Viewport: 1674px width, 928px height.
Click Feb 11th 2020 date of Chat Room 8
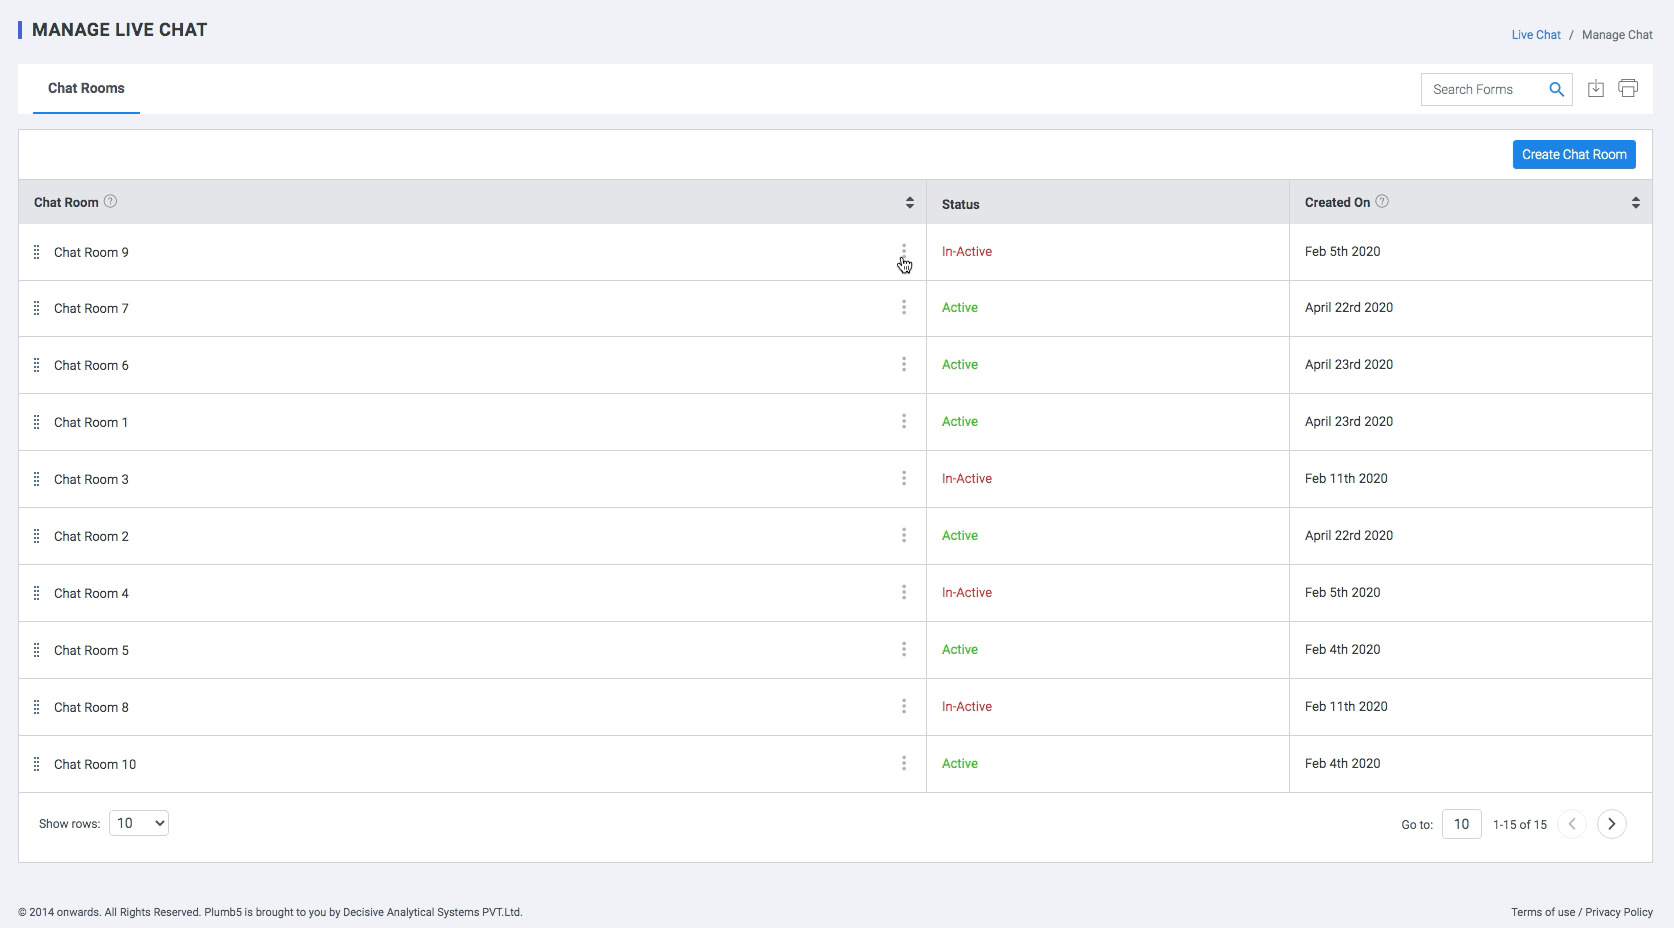1346,706
